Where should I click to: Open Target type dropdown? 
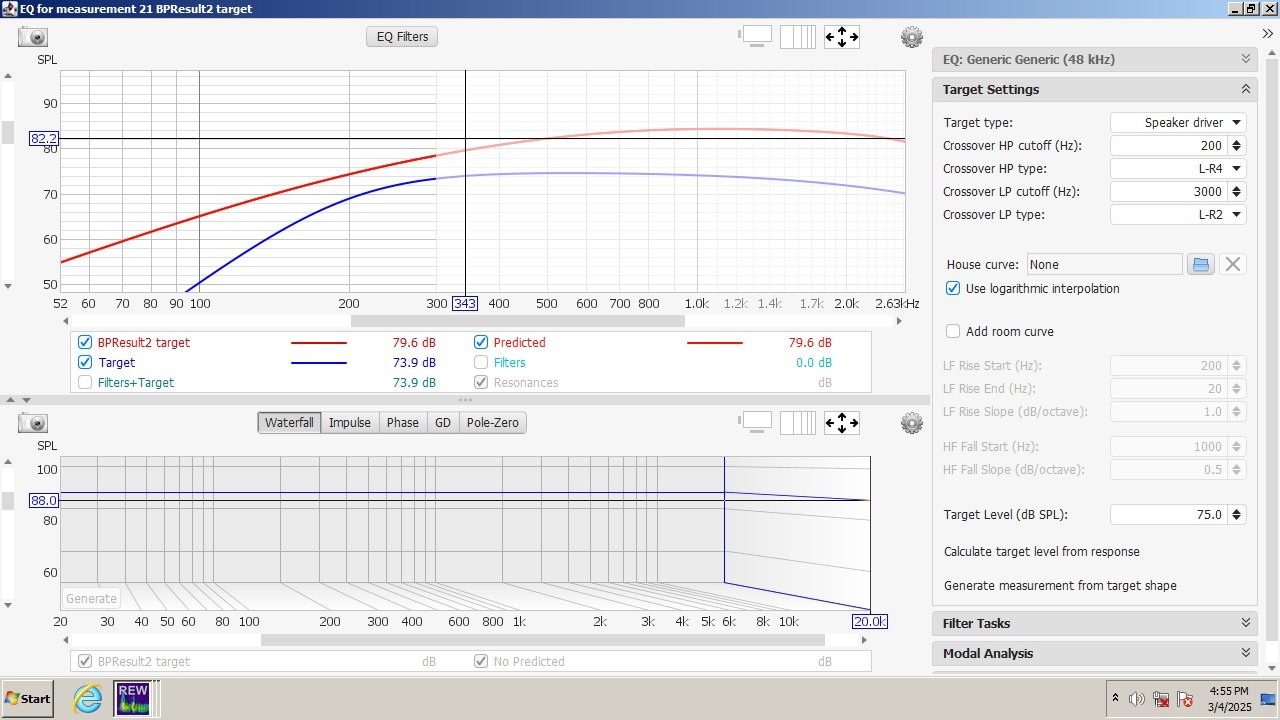click(x=1178, y=122)
